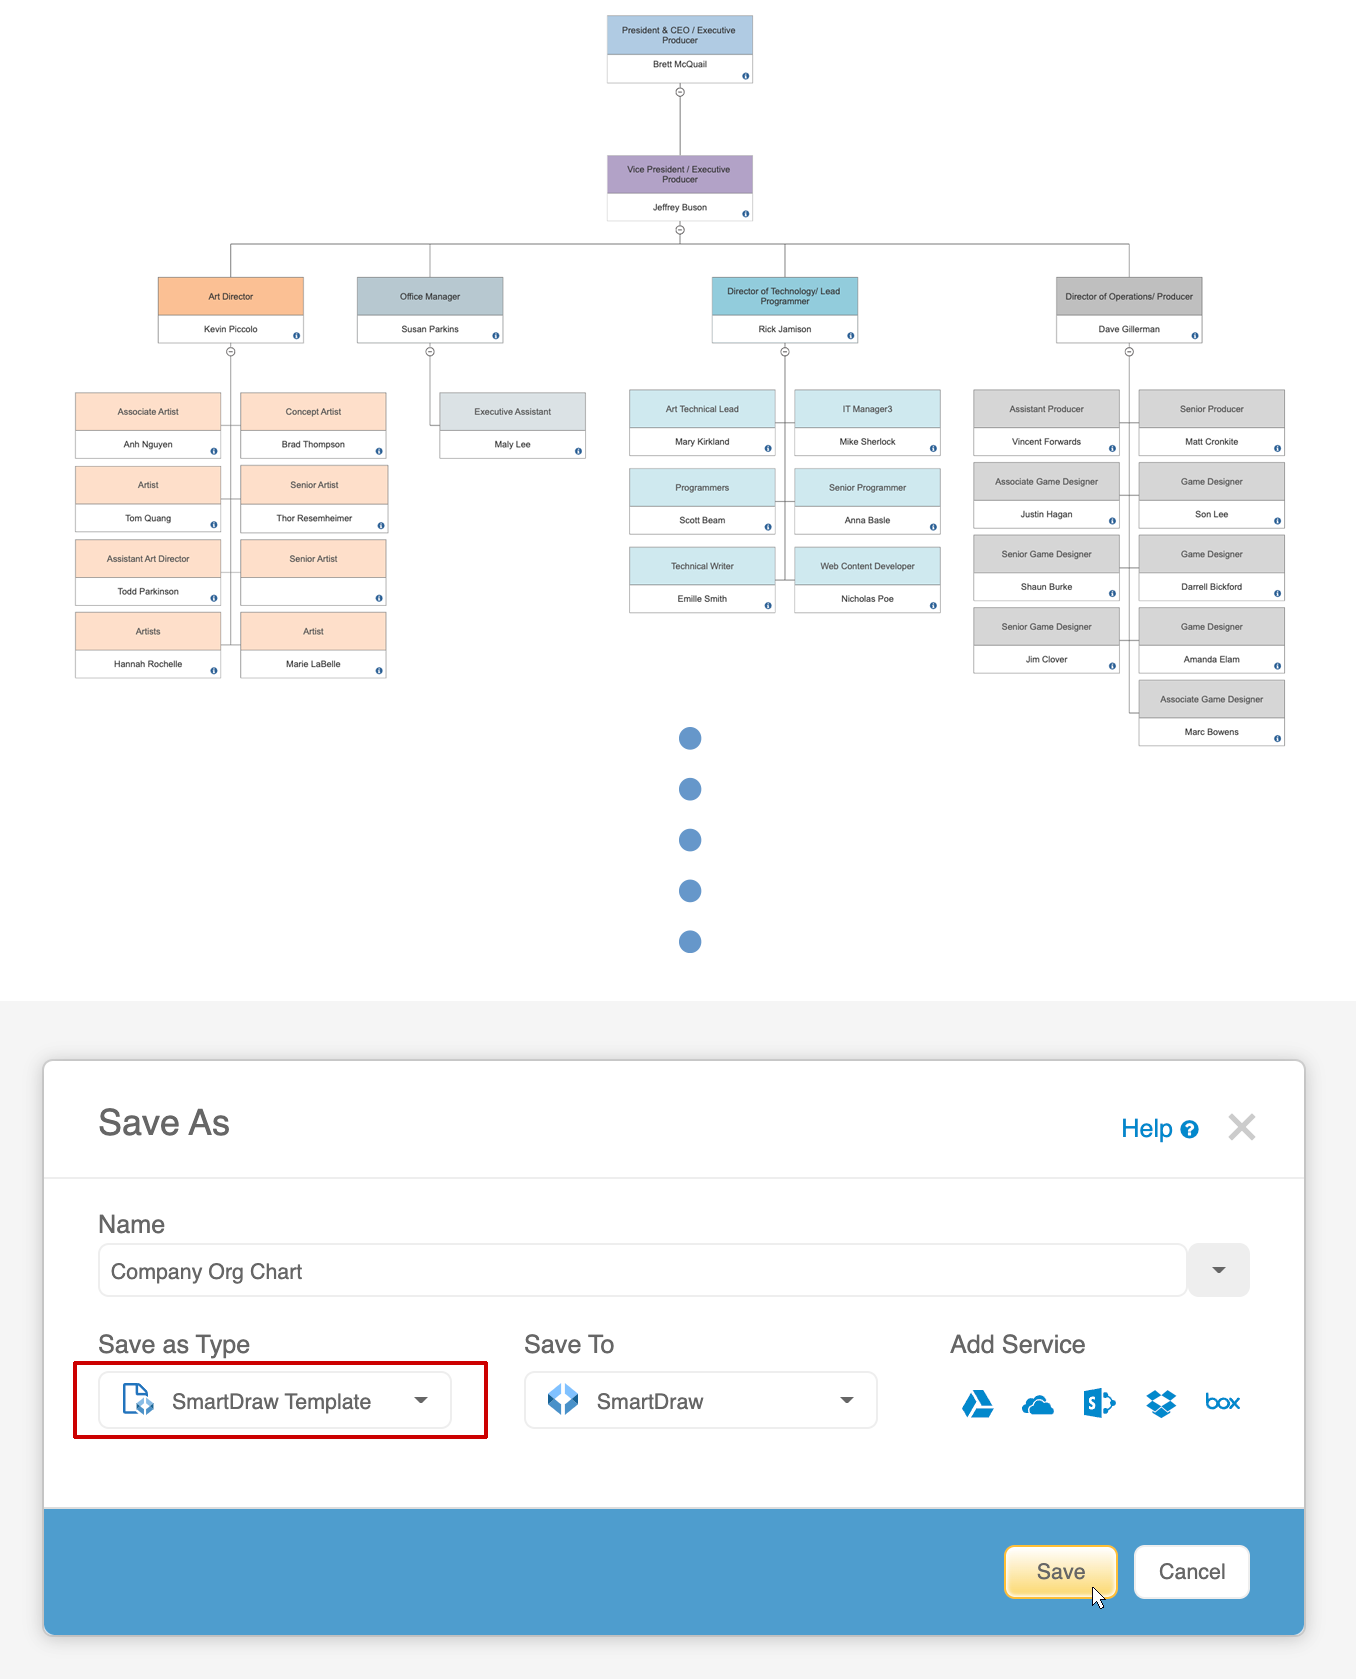Show info for Marc Bowens card
The width and height of the screenshot is (1356, 1679).
(x=1277, y=739)
